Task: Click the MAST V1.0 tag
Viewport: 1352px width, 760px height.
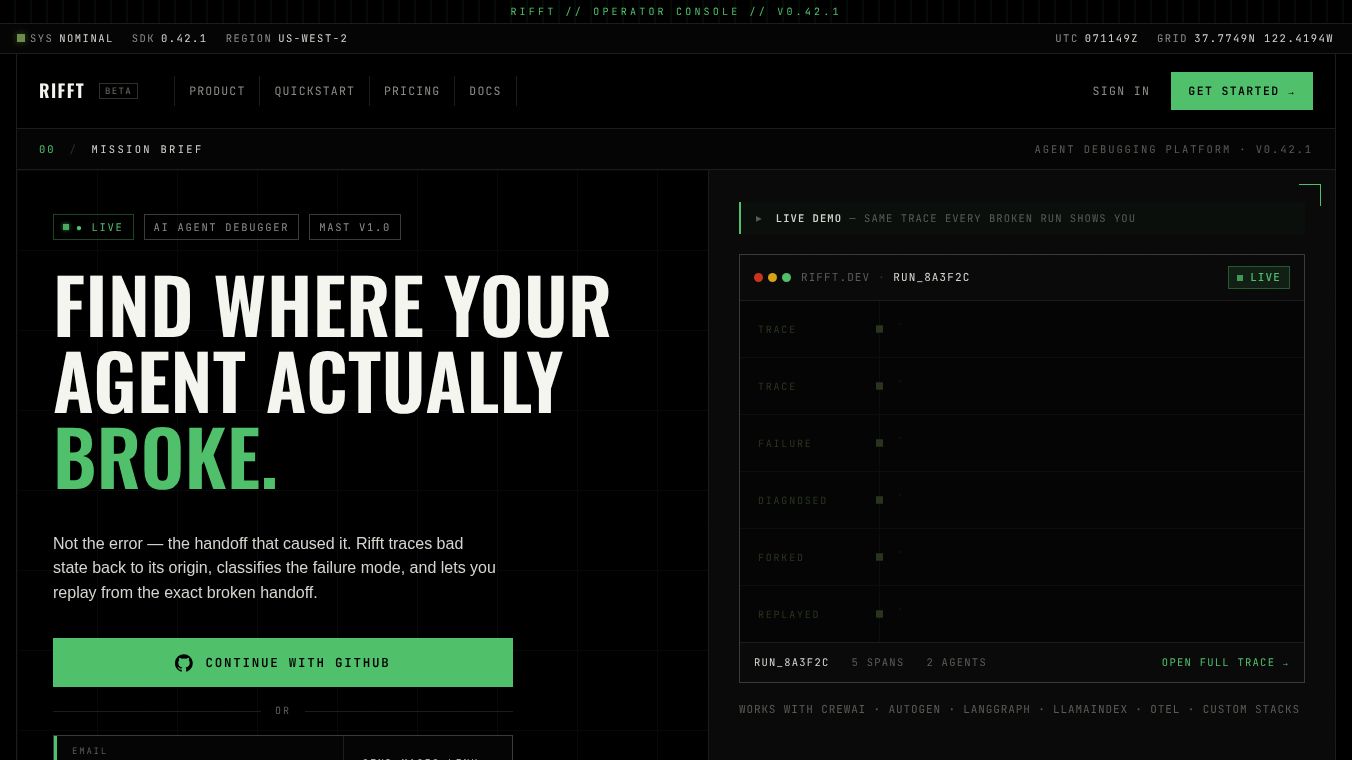Action: (x=355, y=227)
